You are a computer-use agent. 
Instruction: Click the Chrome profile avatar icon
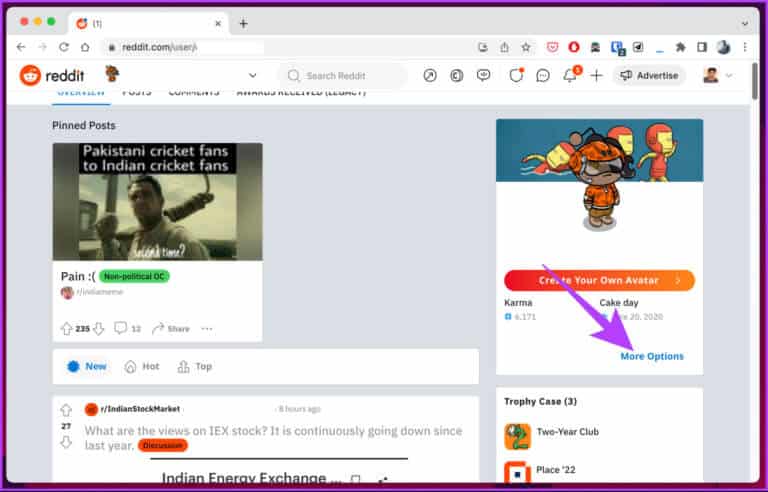tap(723, 47)
